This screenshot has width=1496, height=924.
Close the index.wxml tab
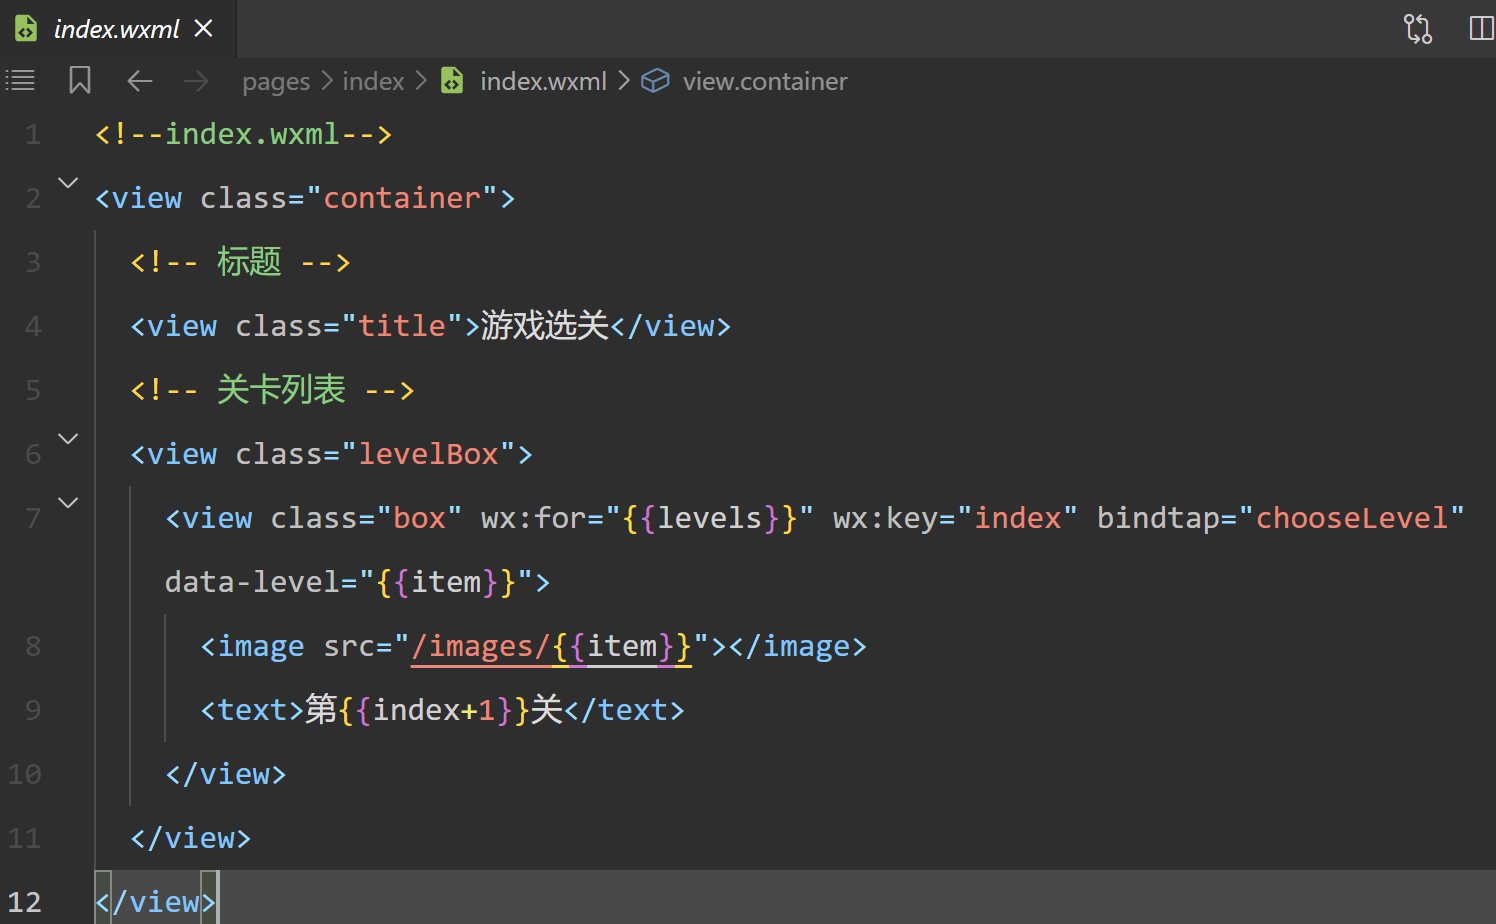pos(204,29)
